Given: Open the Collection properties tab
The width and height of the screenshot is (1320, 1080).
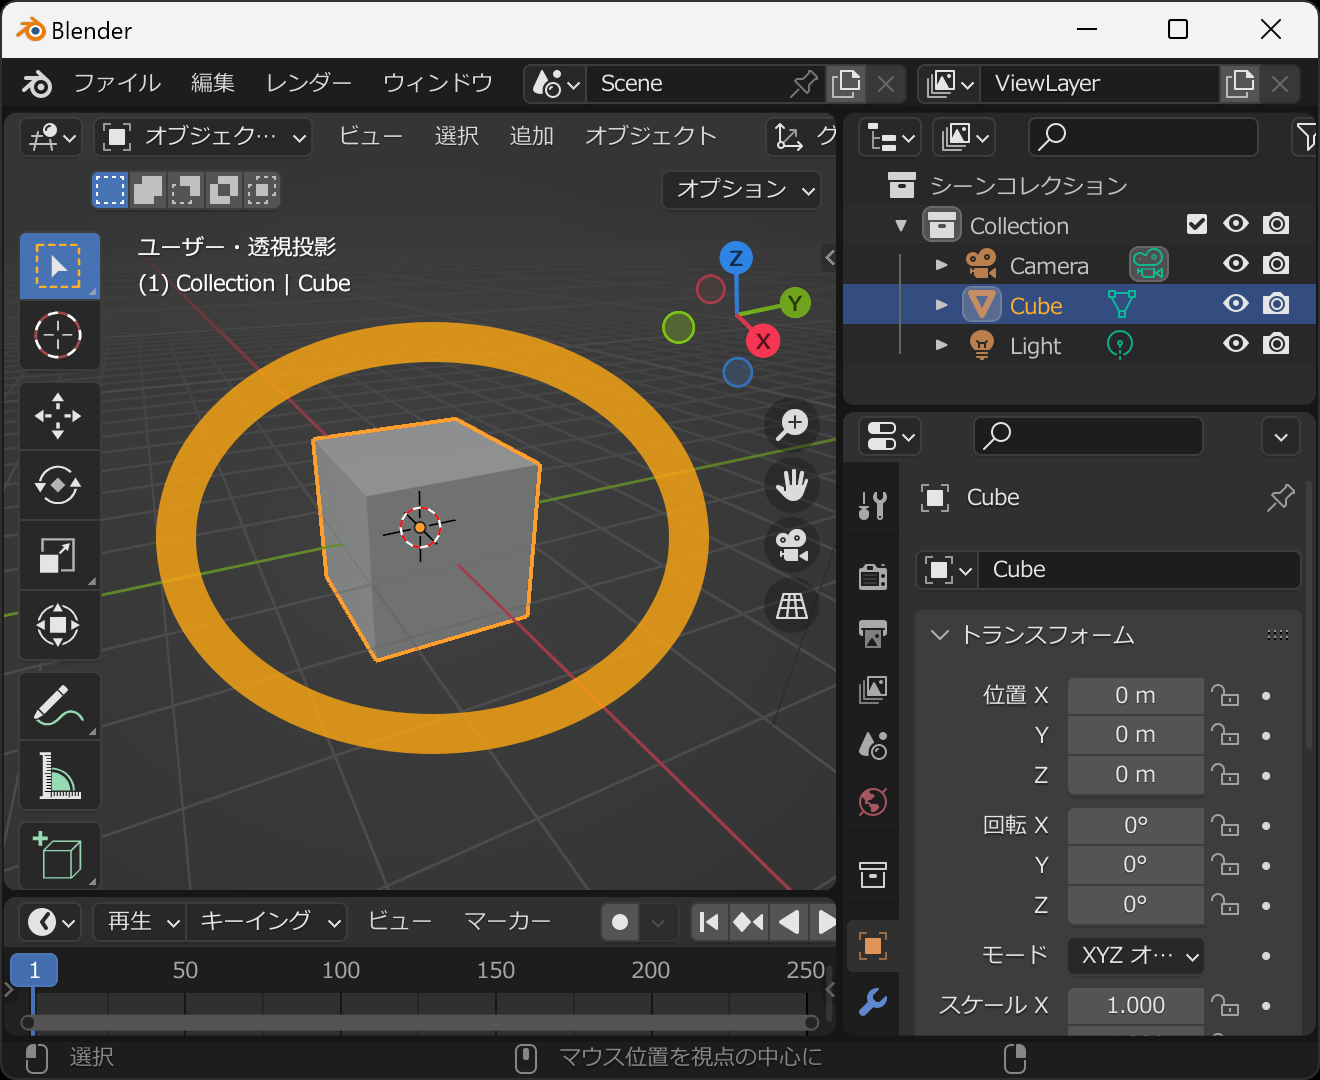Looking at the screenshot, I should tap(873, 874).
